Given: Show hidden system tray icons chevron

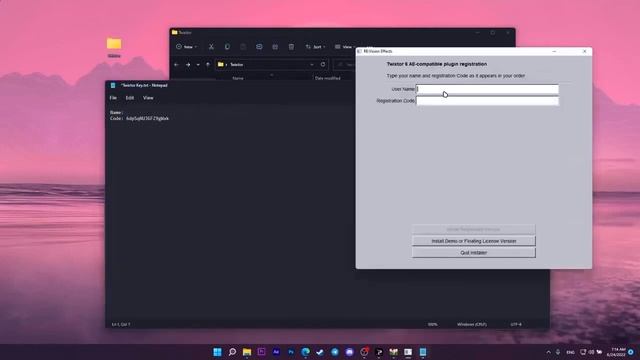Looking at the screenshot, I should coord(548,352).
